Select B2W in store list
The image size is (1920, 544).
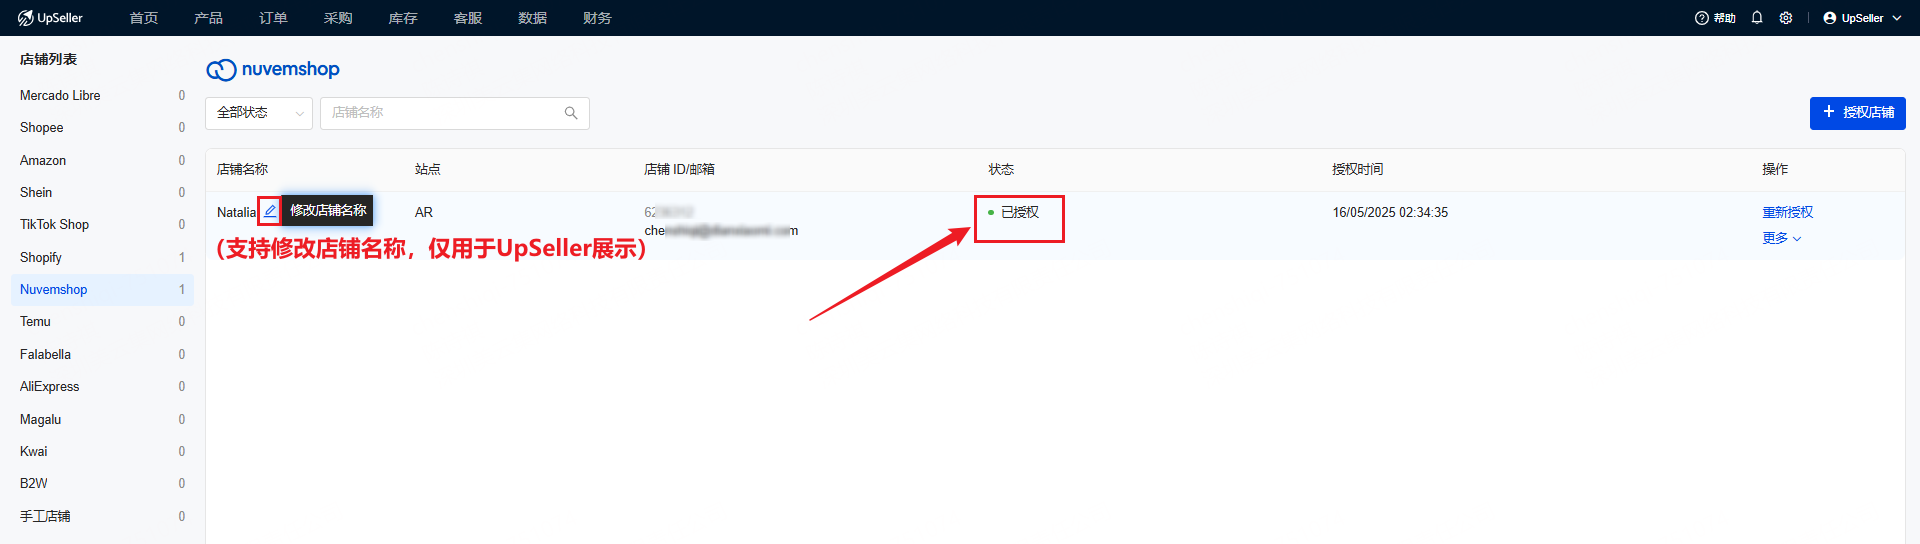click(102, 483)
